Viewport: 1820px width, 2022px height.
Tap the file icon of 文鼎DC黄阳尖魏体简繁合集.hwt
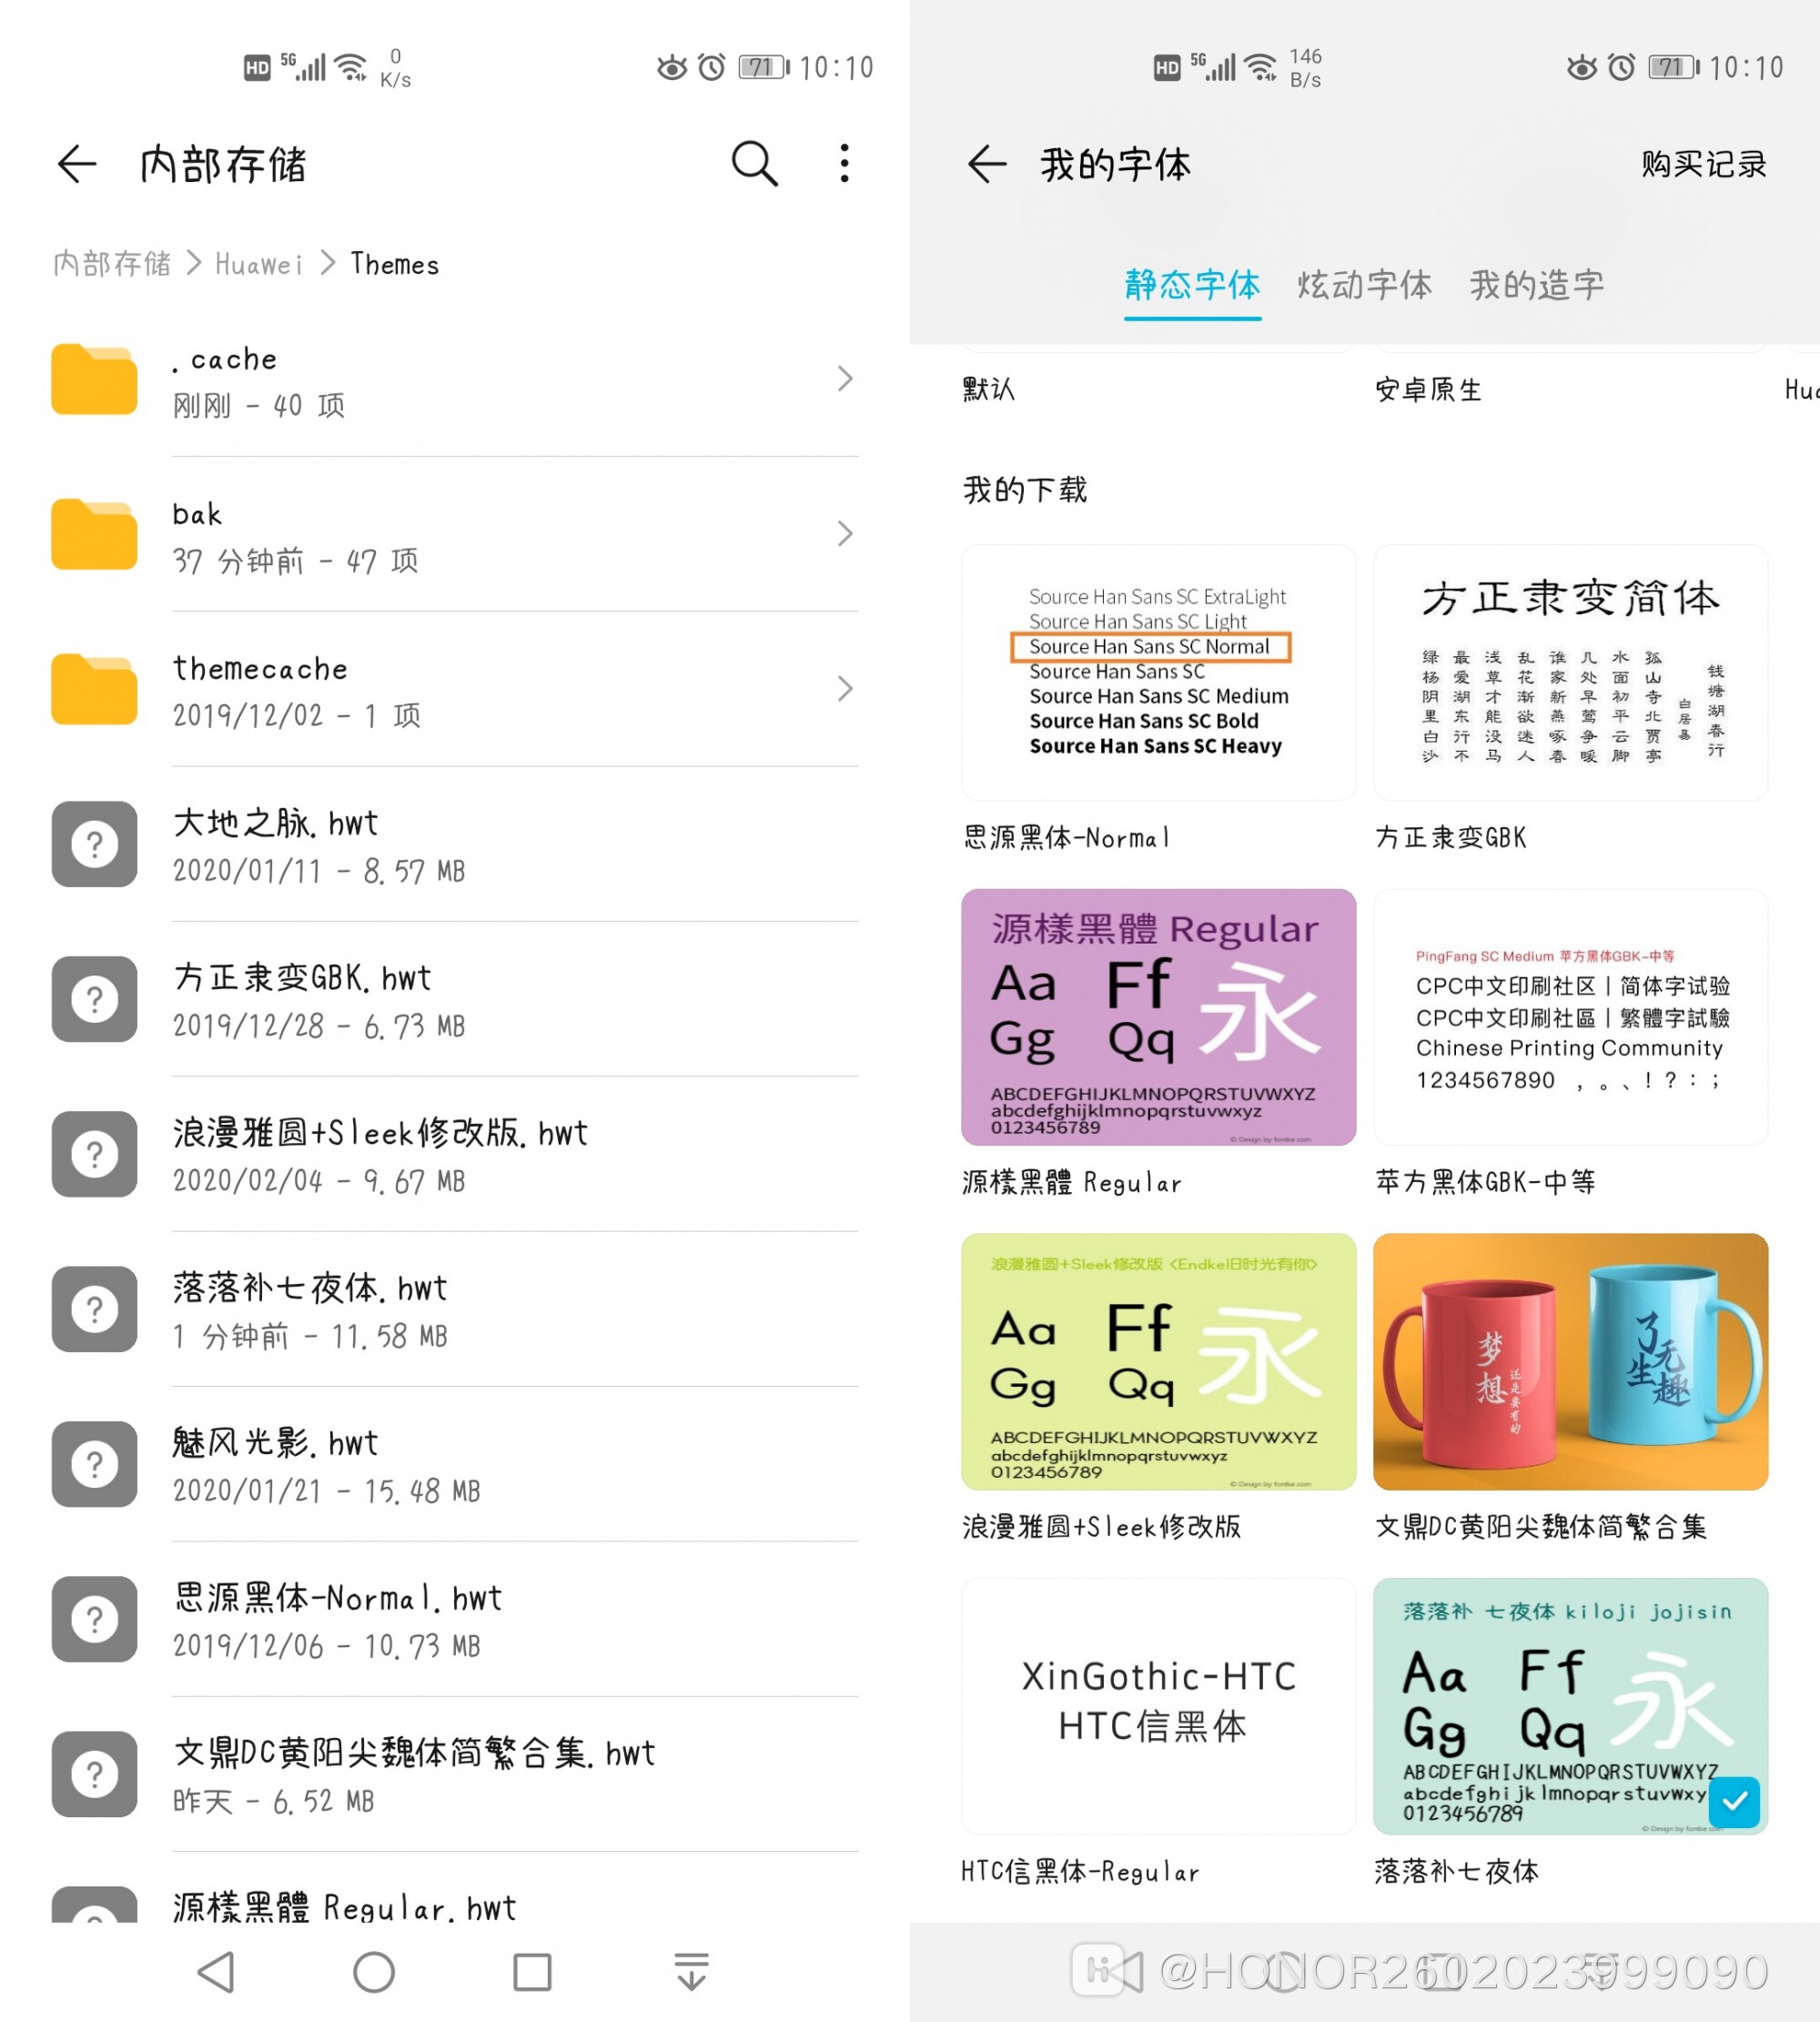(94, 1774)
